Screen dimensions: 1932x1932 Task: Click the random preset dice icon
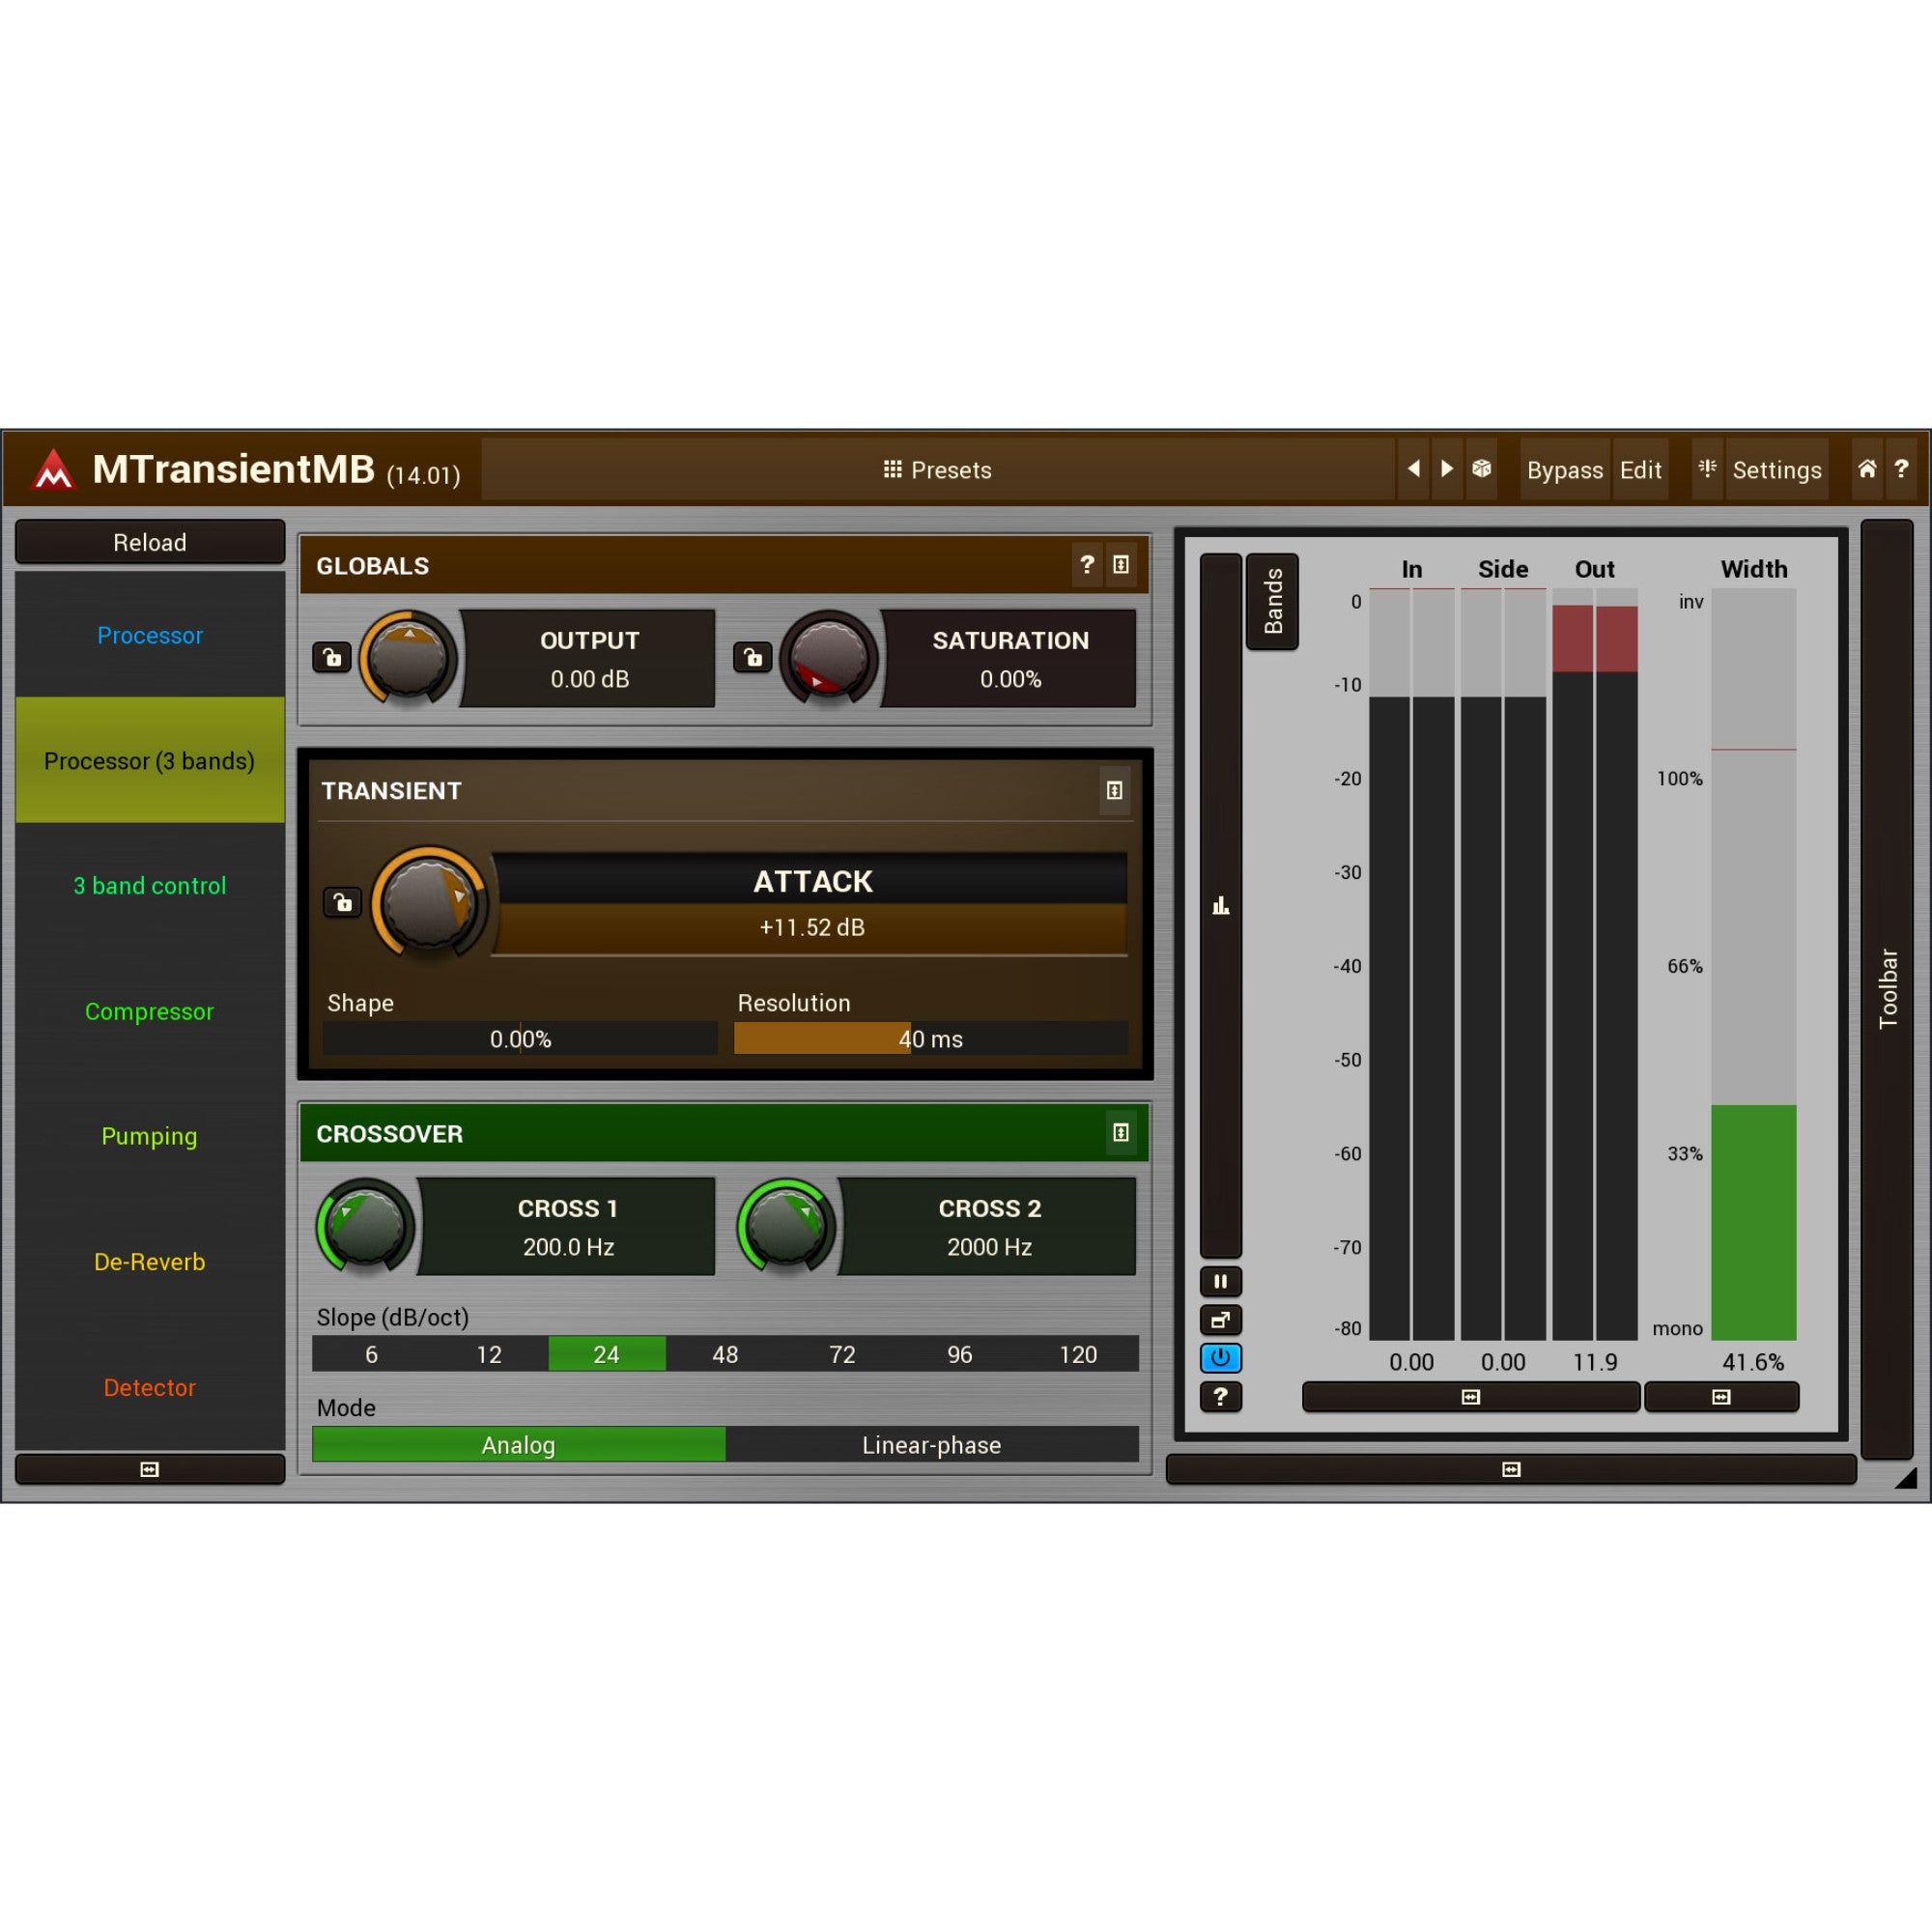[1481, 468]
